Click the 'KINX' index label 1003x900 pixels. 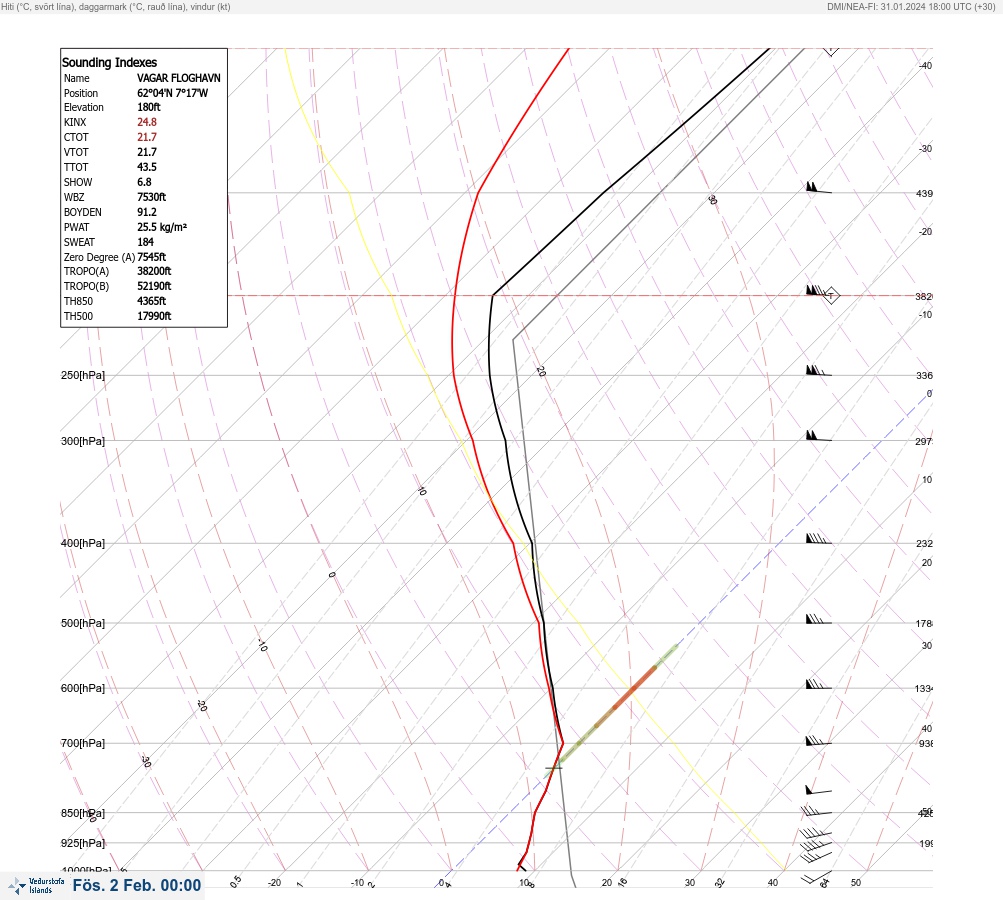[x=75, y=122]
